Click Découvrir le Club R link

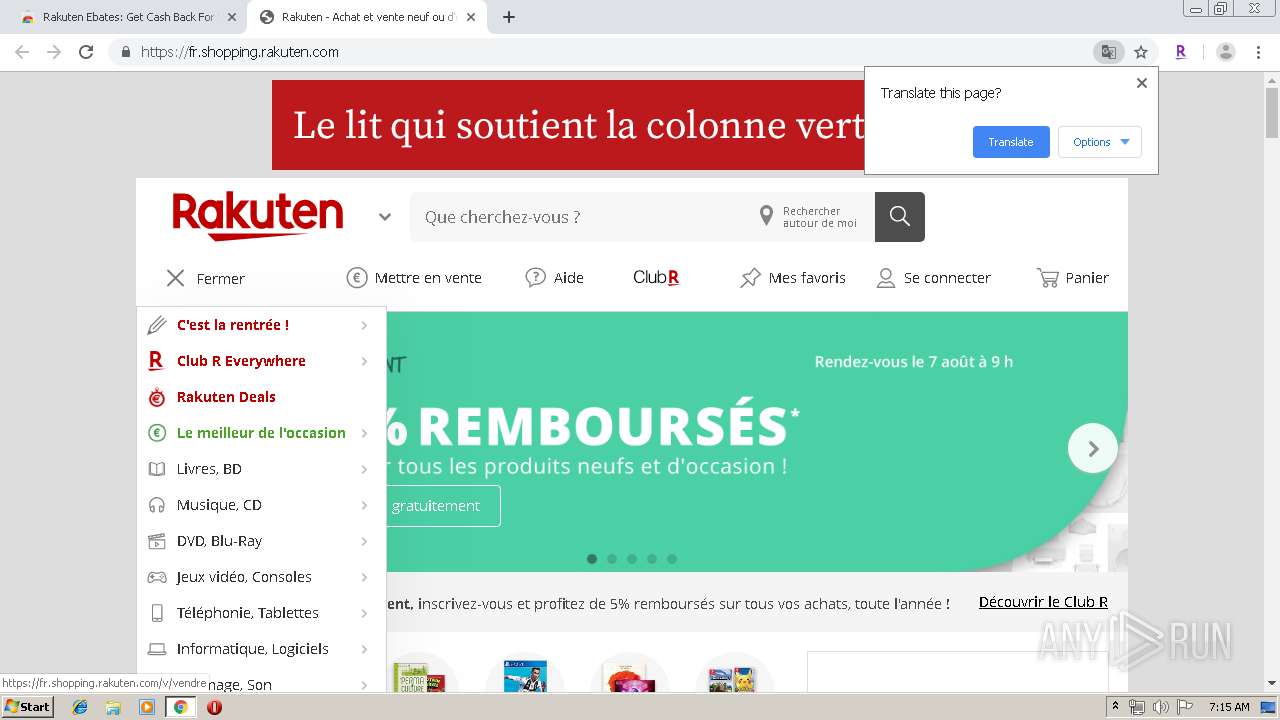[x=1043, y=602]
